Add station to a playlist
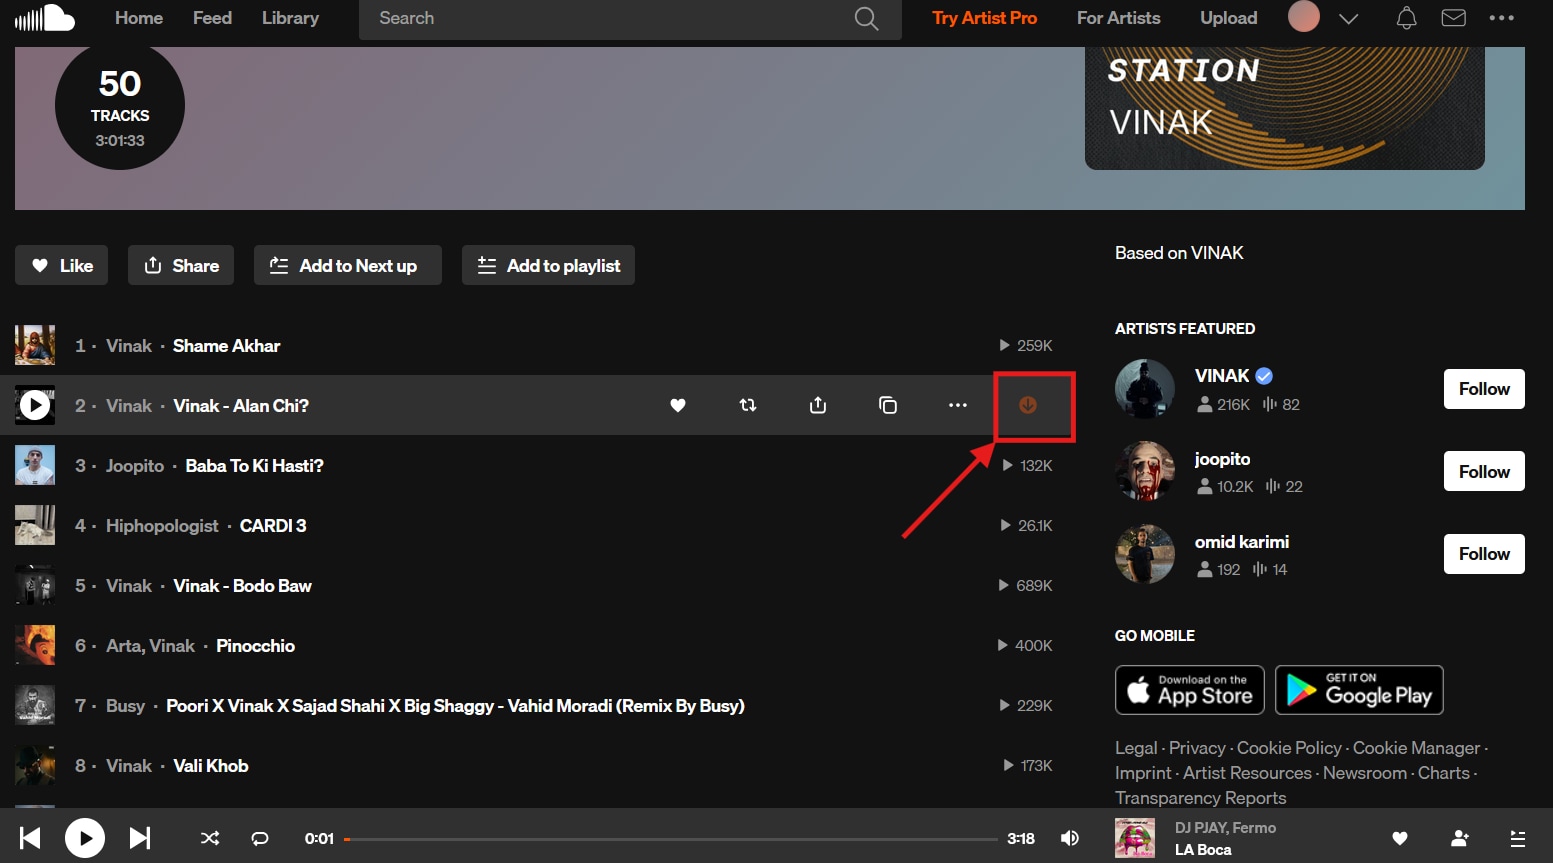 pyautogui.click(x=547, y=265)
